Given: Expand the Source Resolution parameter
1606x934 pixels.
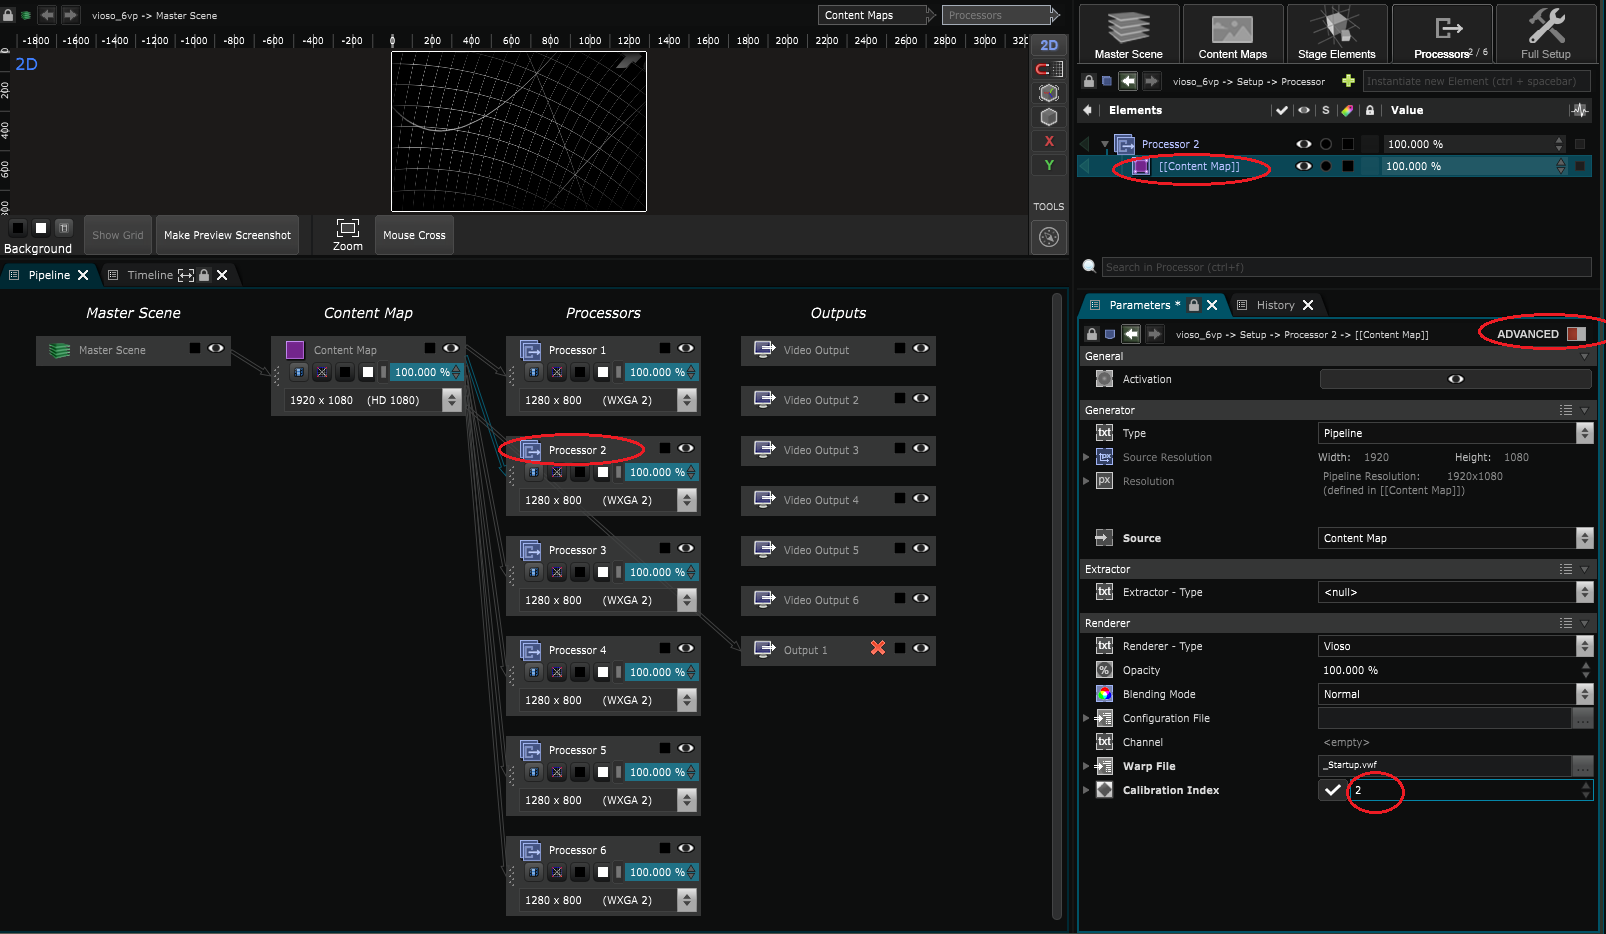Looking at the screenshot, I should pyautogui.click(x=1086, y=457).
